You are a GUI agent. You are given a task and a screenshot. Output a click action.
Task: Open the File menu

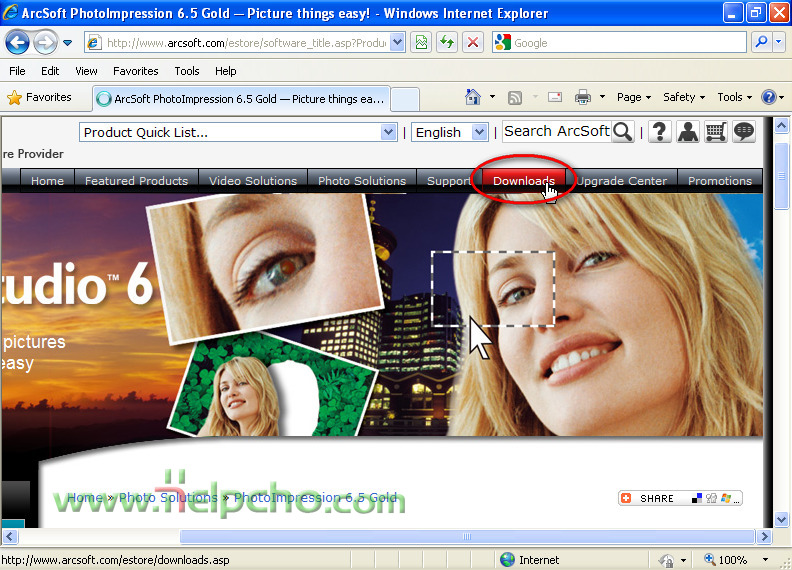coord(17,71)
